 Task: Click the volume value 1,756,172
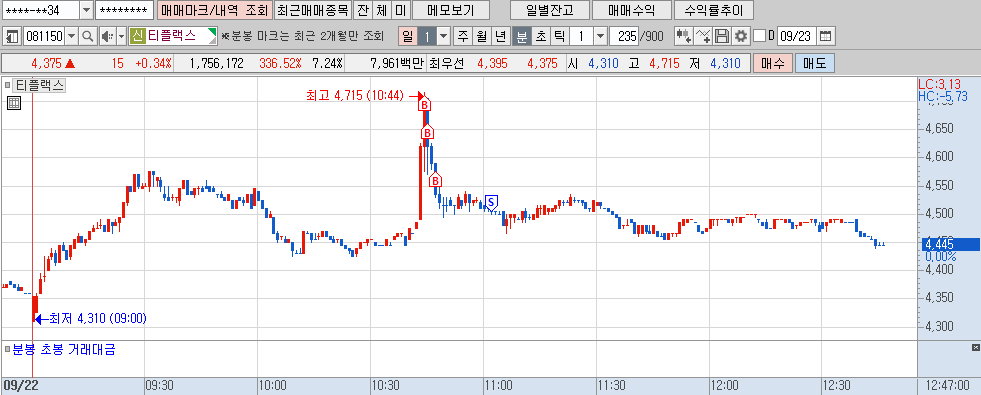tap(216, 63)
